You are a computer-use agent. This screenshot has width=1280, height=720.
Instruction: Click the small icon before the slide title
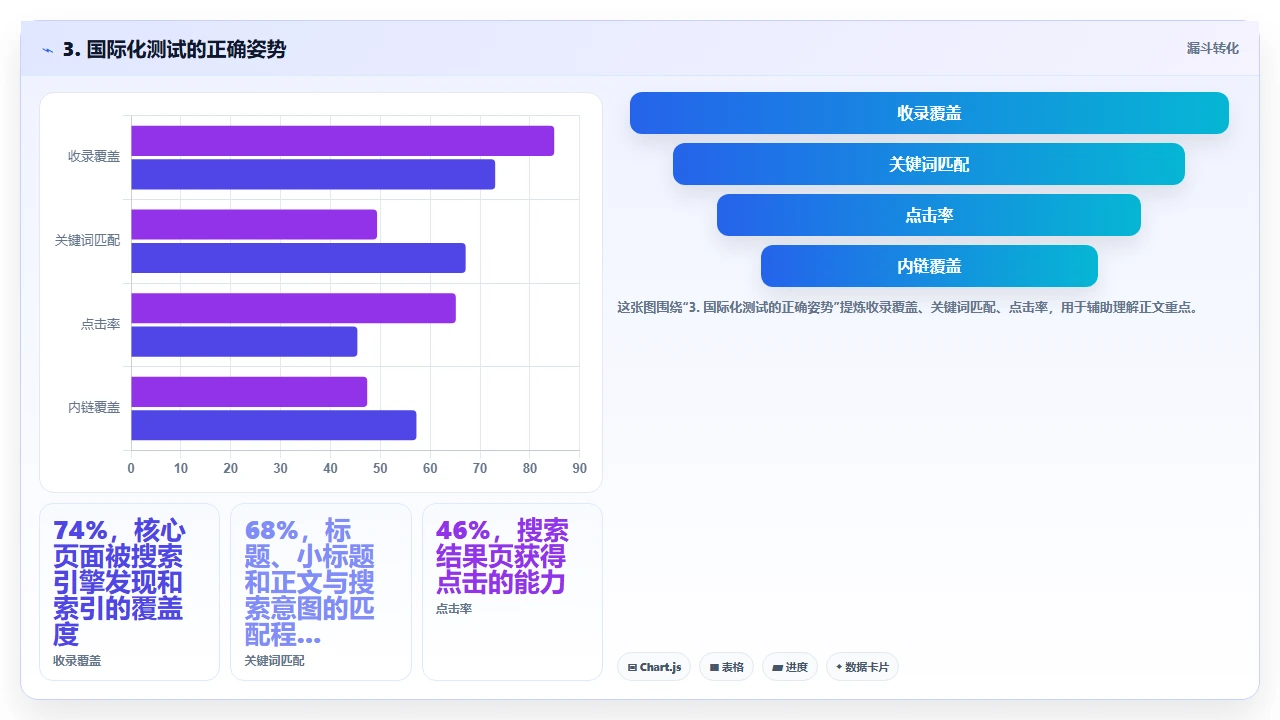click(48, 50)
